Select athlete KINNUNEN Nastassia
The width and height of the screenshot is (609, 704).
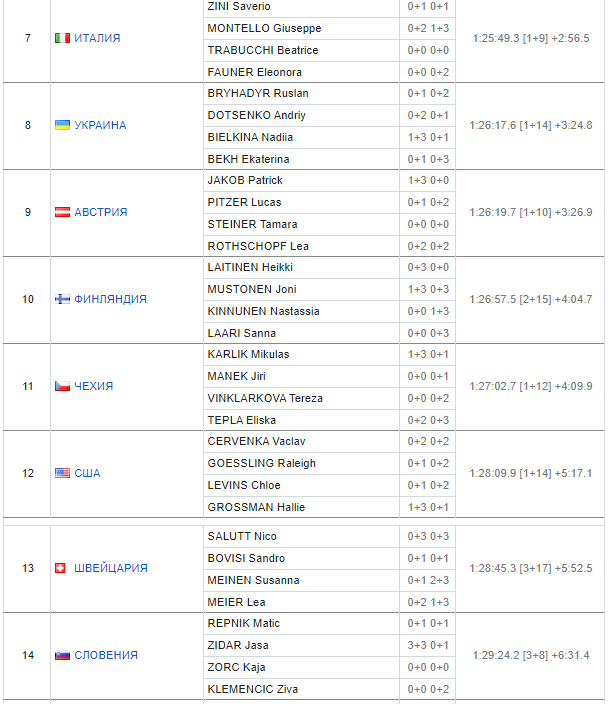[x=263, y=311]
